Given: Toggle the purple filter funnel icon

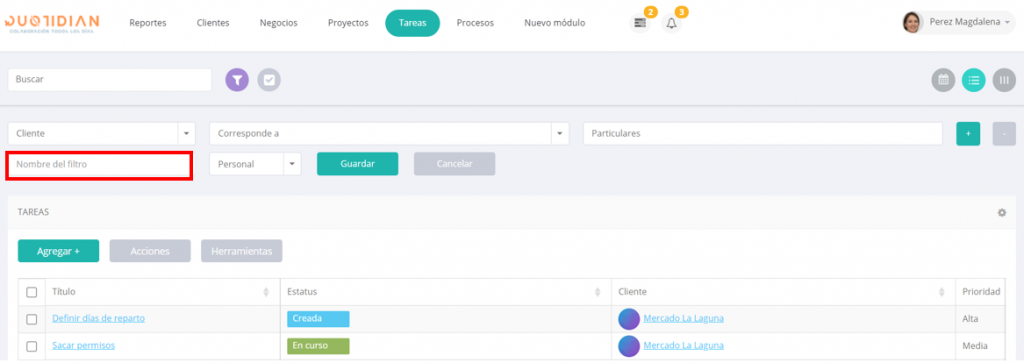Looking at the screenshot, I should 237,80.
